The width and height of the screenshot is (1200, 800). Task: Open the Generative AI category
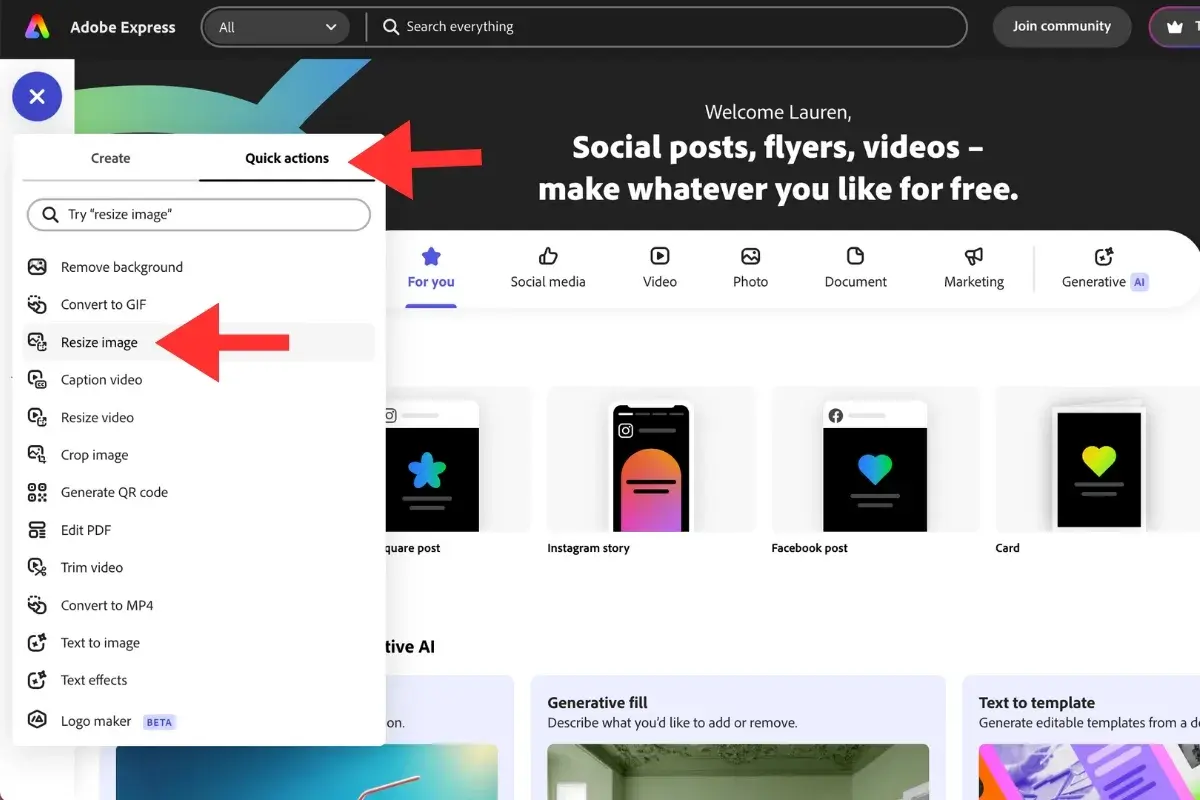click(x=1104, y=267)
